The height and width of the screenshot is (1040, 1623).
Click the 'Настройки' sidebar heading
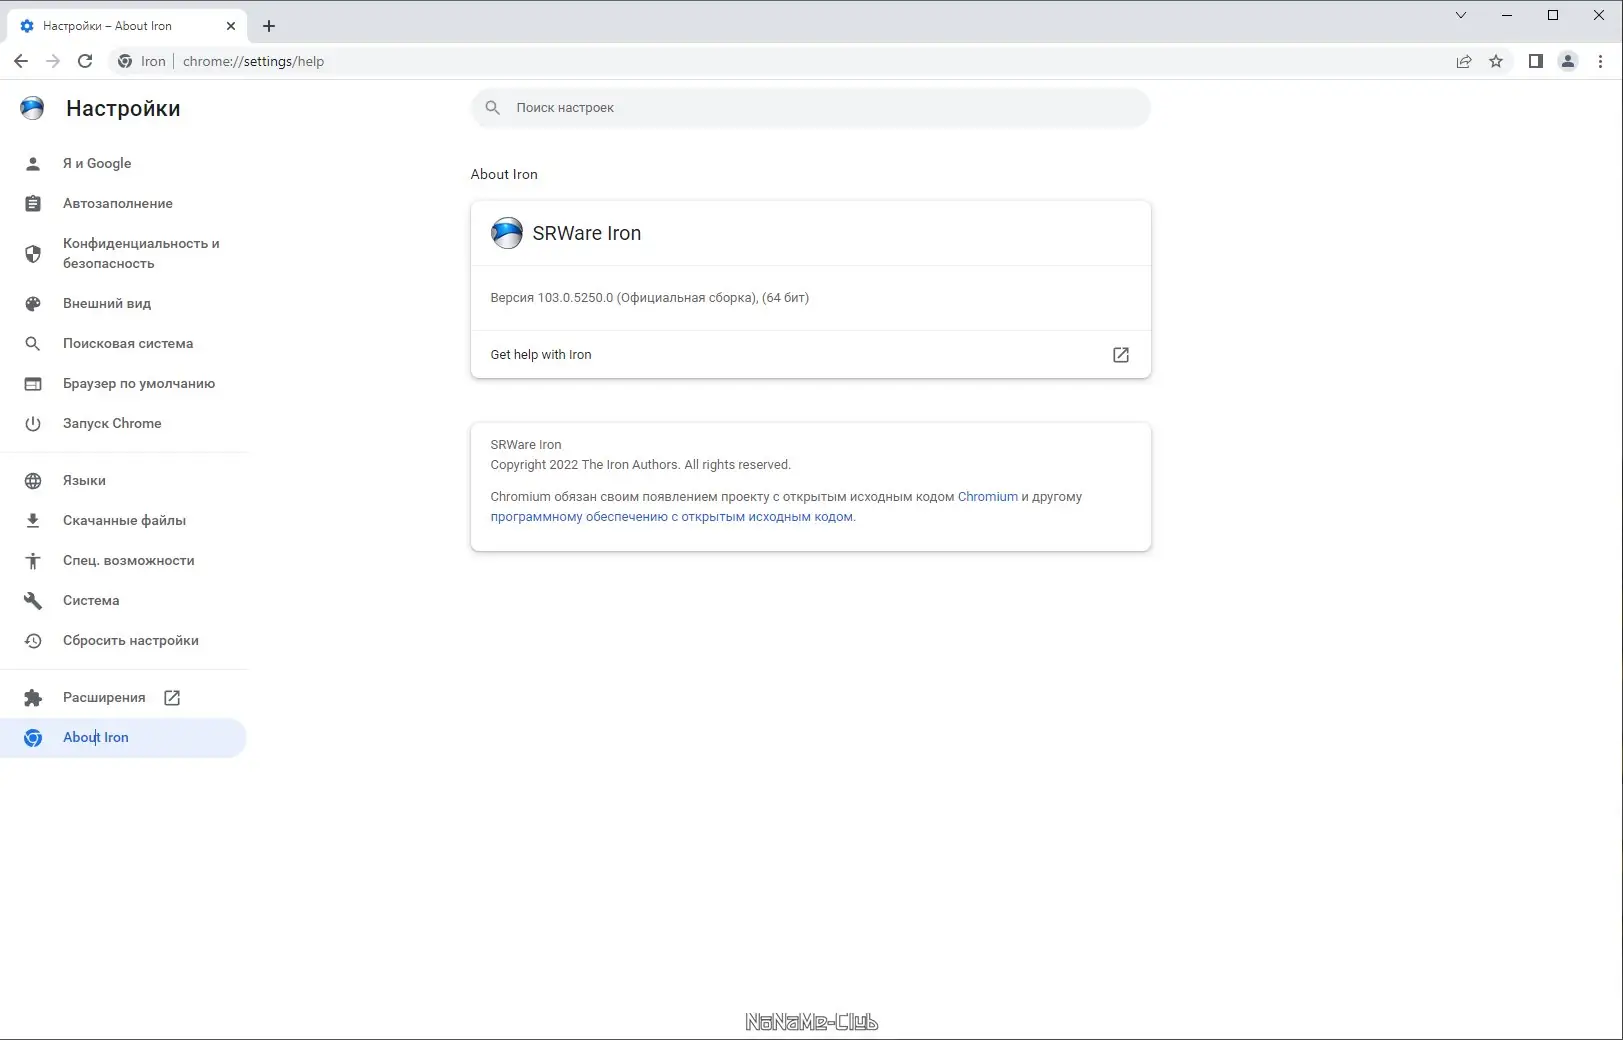tap(123, 108)
